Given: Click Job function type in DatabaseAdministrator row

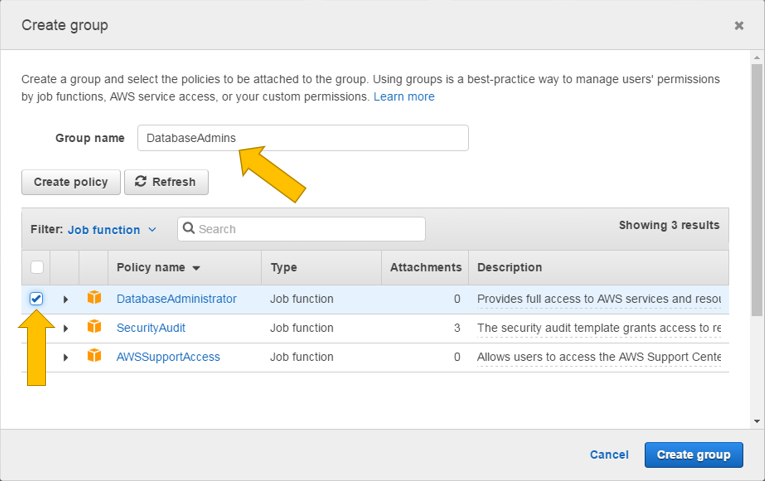Looking at the screenshot, I should pos(302,299).
